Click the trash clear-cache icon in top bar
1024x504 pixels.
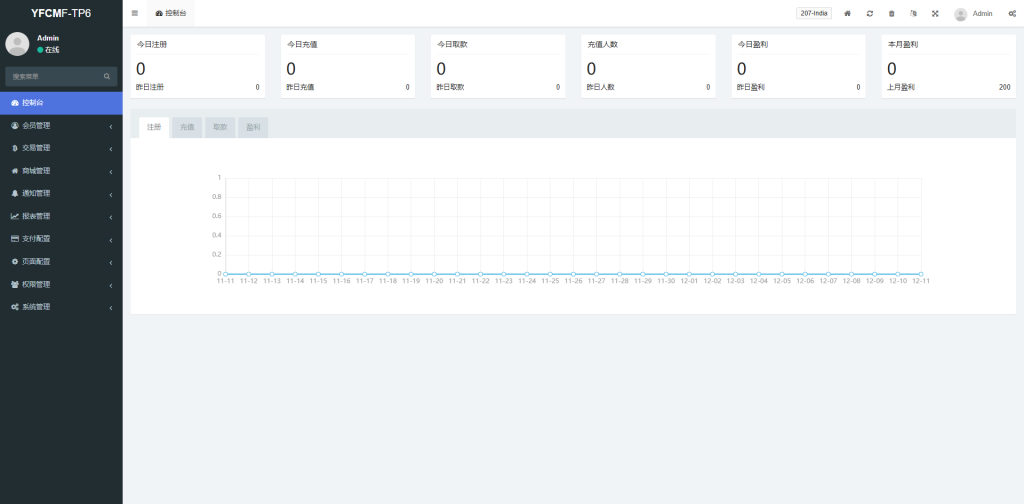tap(891, 14)
